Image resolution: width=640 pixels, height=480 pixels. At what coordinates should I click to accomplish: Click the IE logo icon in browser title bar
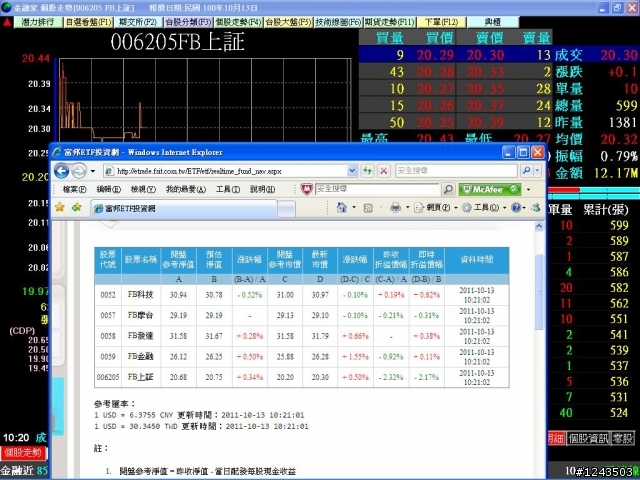pyautogui.click(x=57, y=152)
